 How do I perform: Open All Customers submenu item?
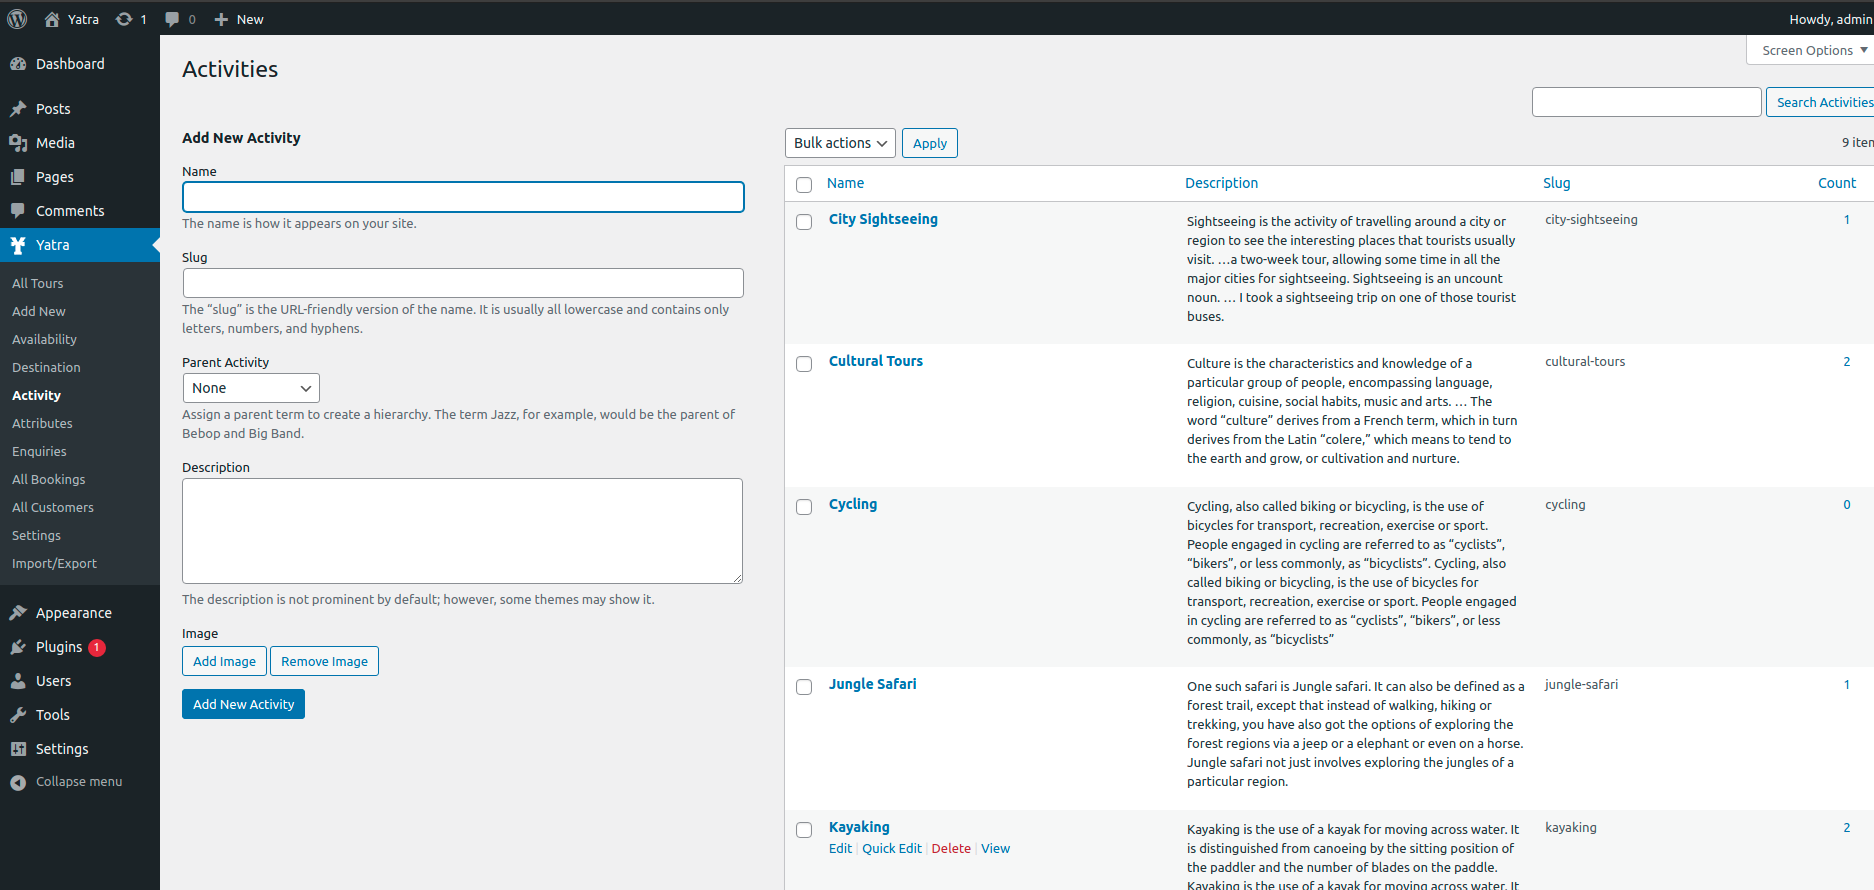[53, 507]
